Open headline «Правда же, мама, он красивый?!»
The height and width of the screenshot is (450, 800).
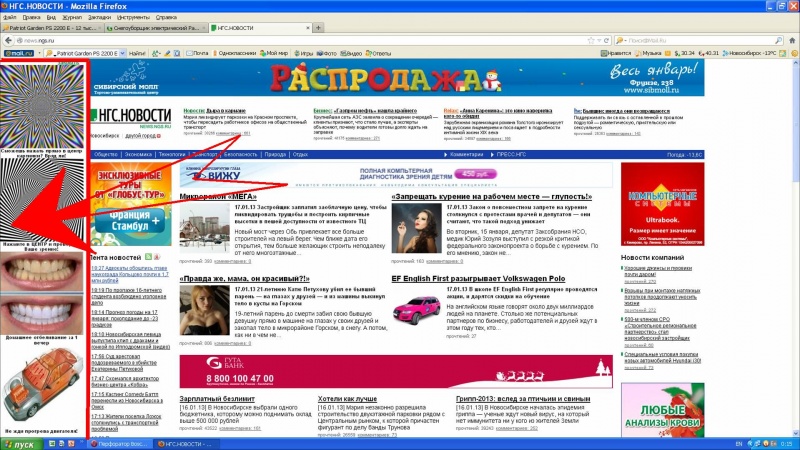click(244, 279)
